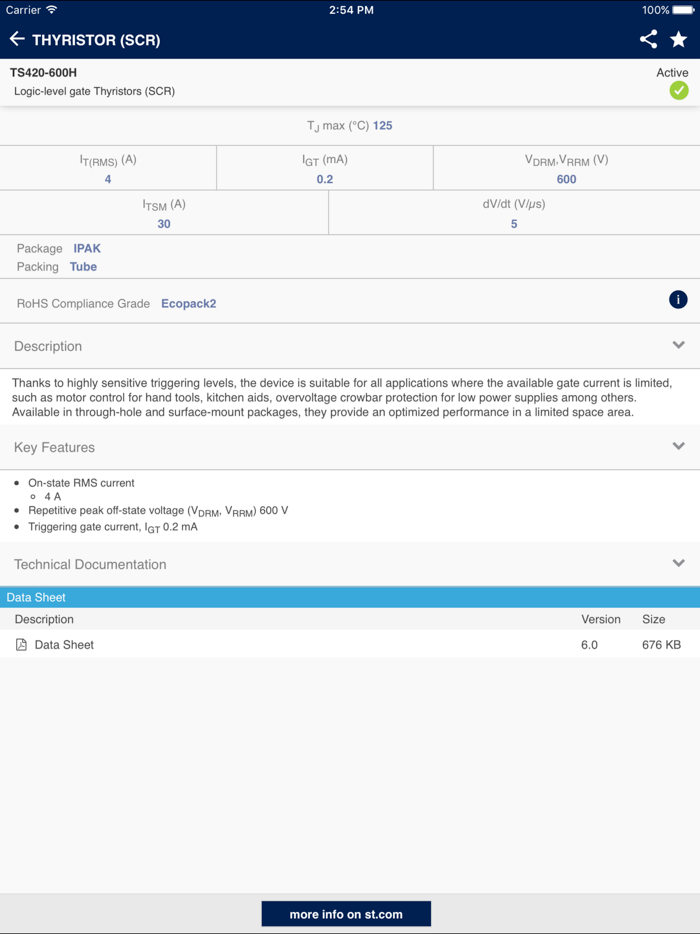Tap the Description section heading
The width and height of the screenshot is (700, 934).
point(48,346)
